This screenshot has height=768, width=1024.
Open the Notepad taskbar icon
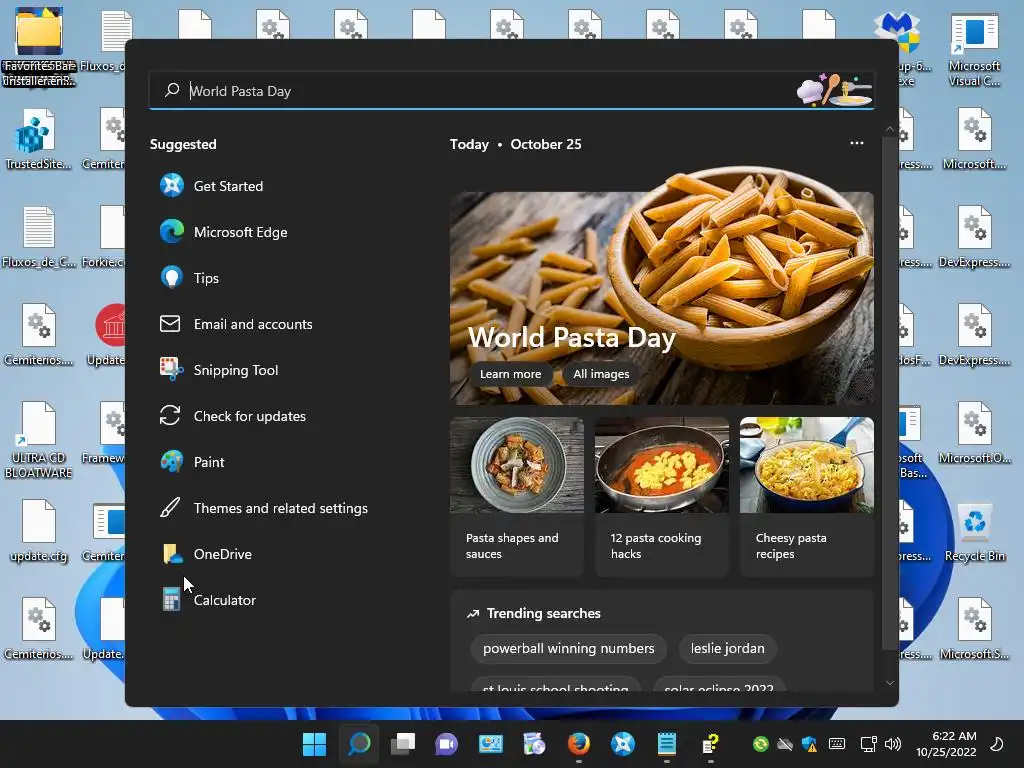[666, 744]
